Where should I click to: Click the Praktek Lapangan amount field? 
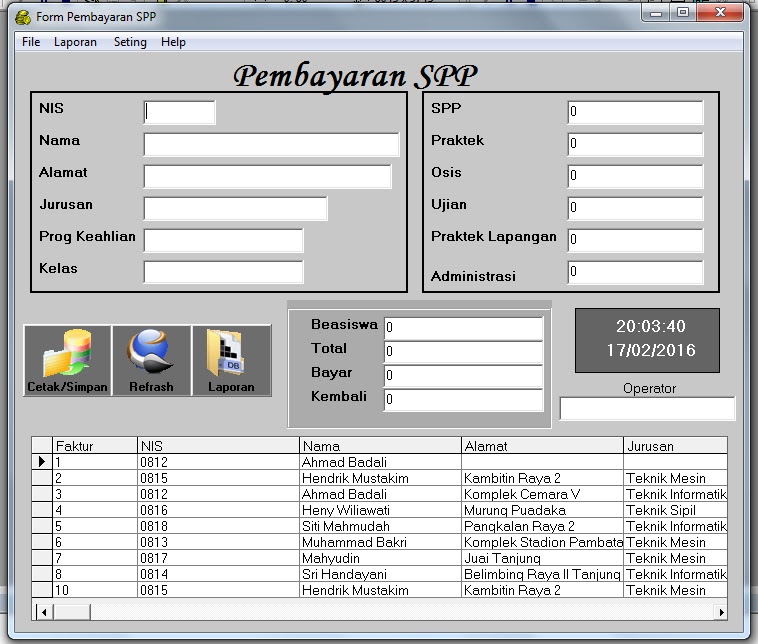coord(635,240)
